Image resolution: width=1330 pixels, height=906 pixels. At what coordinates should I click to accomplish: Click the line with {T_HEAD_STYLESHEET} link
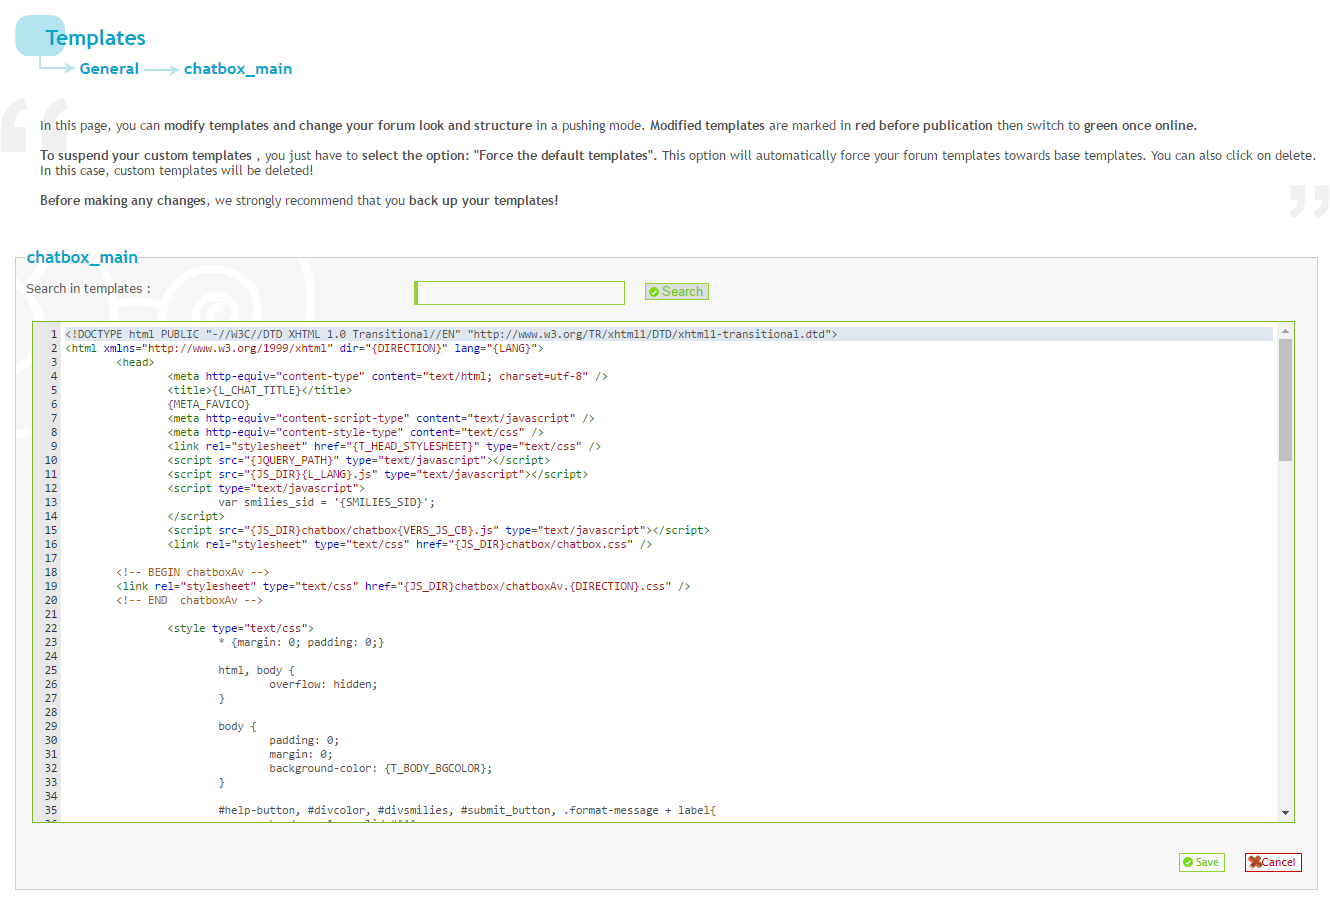(x=384, y=446)
